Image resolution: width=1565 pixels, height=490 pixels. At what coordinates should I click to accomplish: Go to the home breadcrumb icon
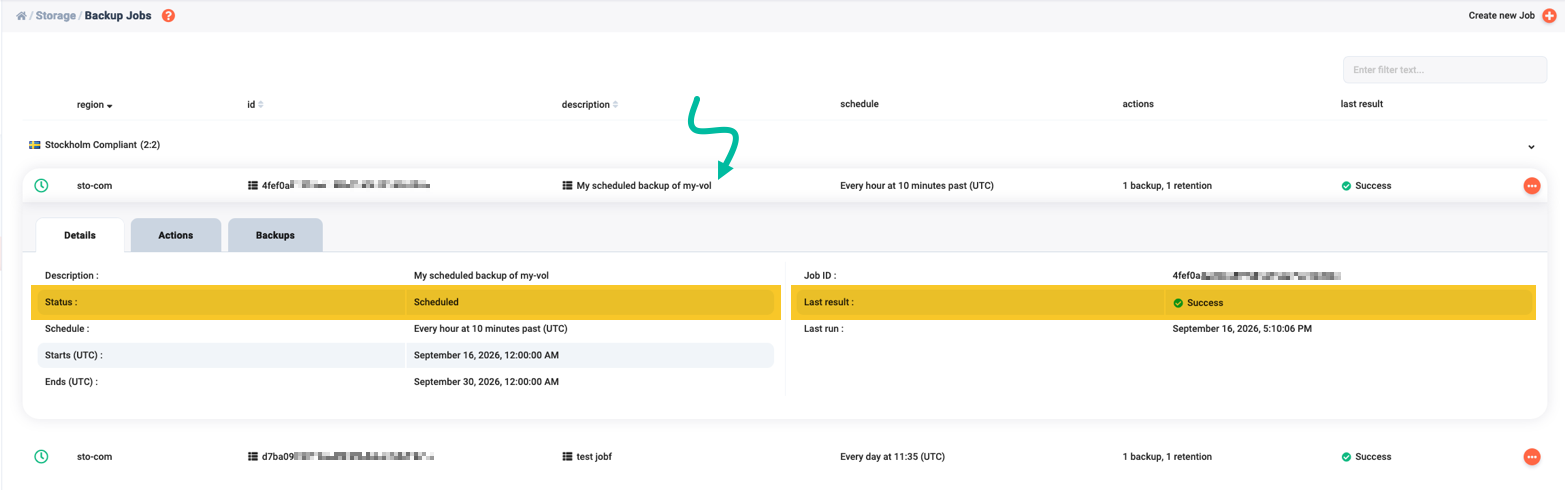(21, 16)
